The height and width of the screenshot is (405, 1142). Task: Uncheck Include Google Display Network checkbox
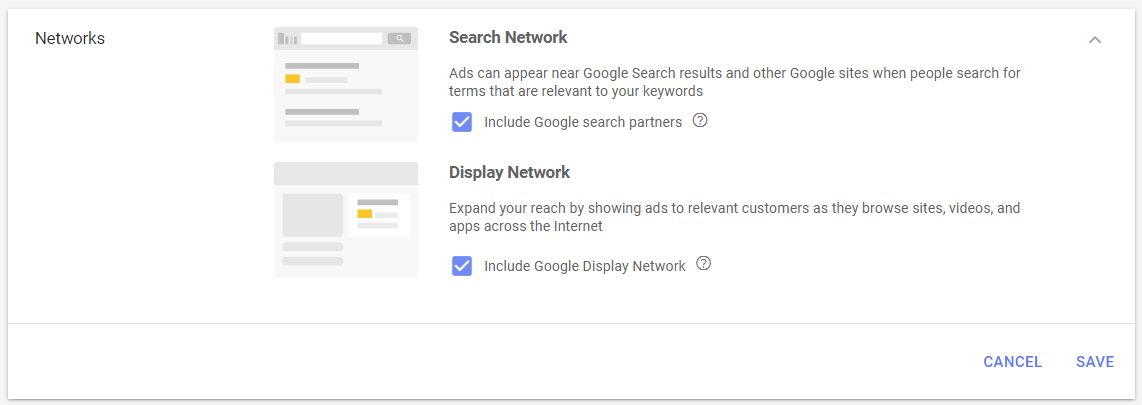462,266
